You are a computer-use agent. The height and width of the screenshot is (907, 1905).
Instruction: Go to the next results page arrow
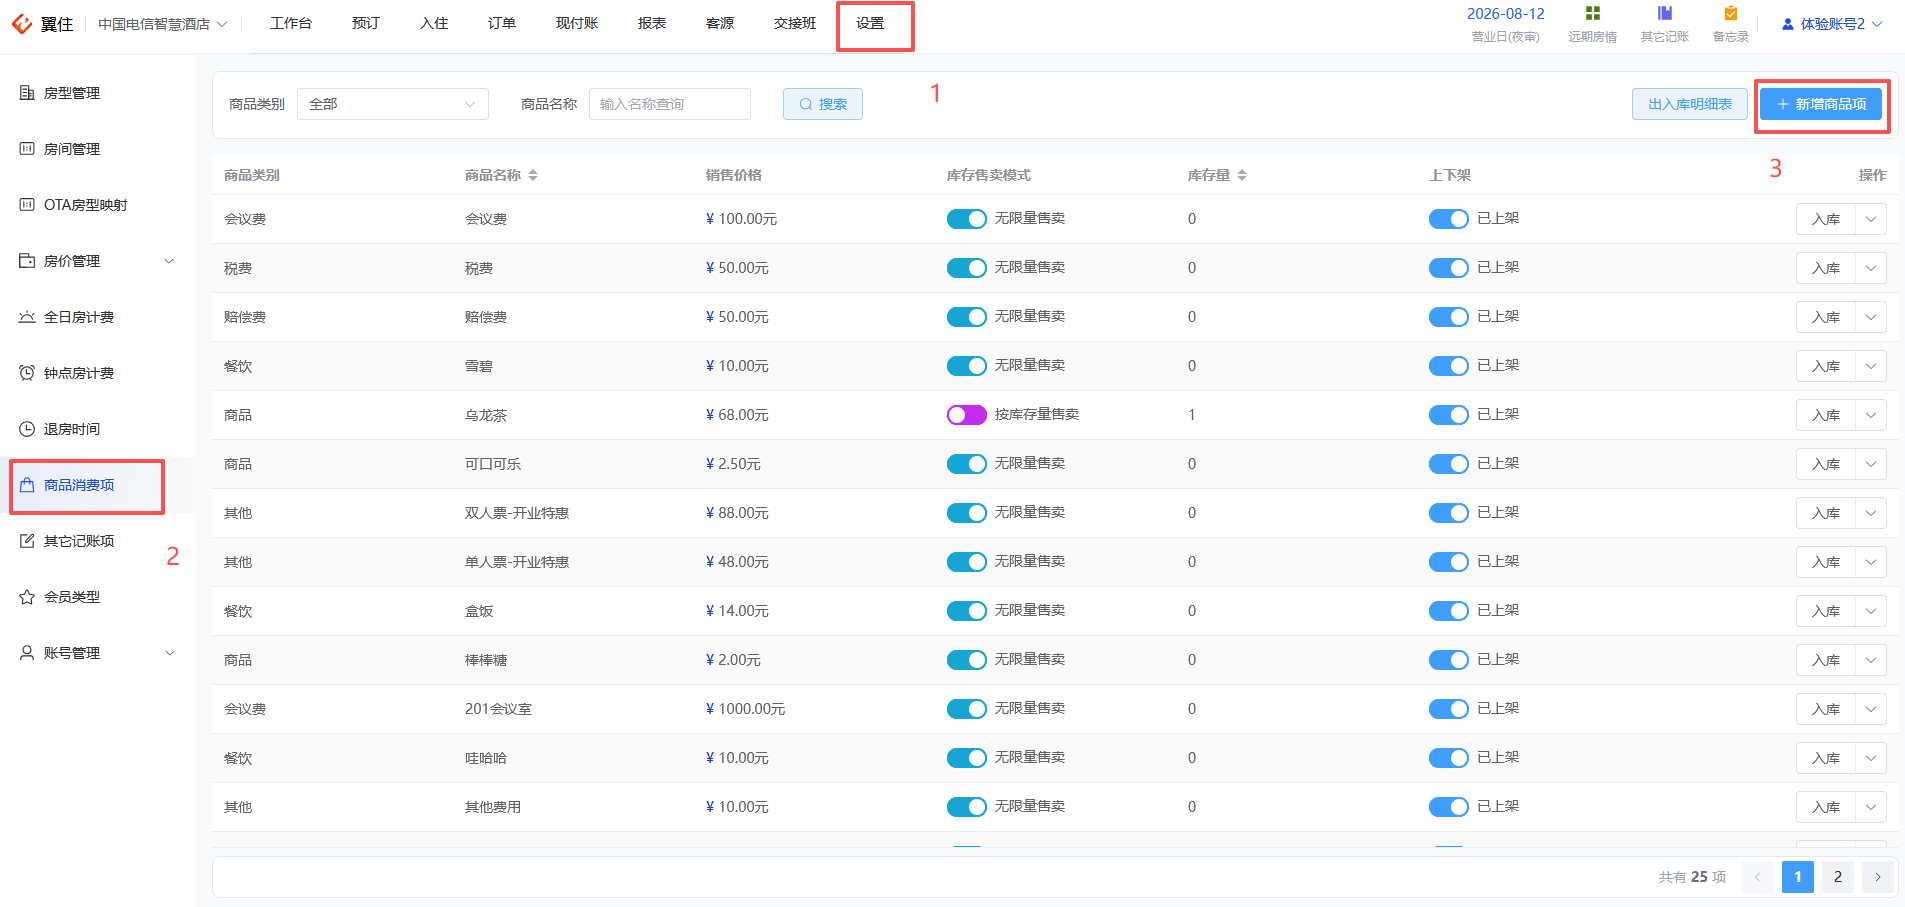[1878, 877]
